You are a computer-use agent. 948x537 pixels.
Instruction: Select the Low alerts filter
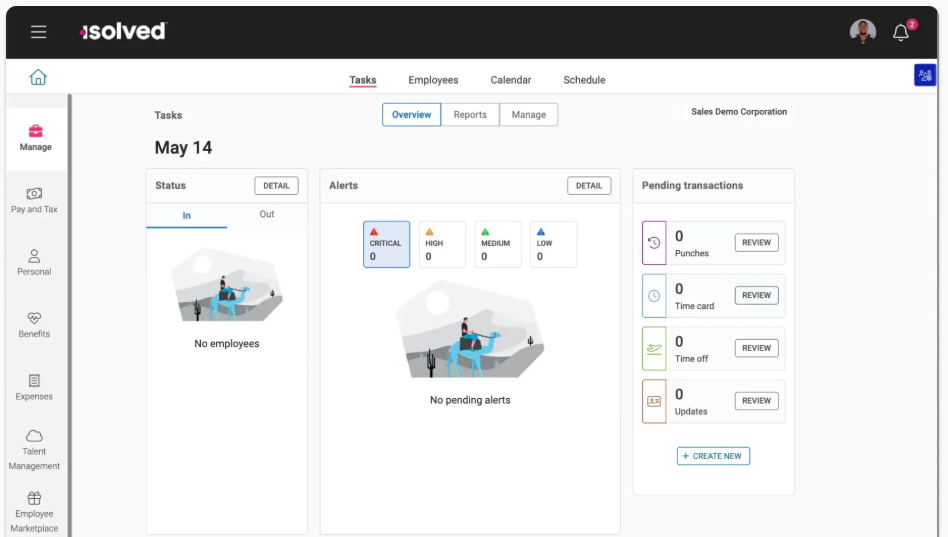pyautogui.click(x=553, y=244)
